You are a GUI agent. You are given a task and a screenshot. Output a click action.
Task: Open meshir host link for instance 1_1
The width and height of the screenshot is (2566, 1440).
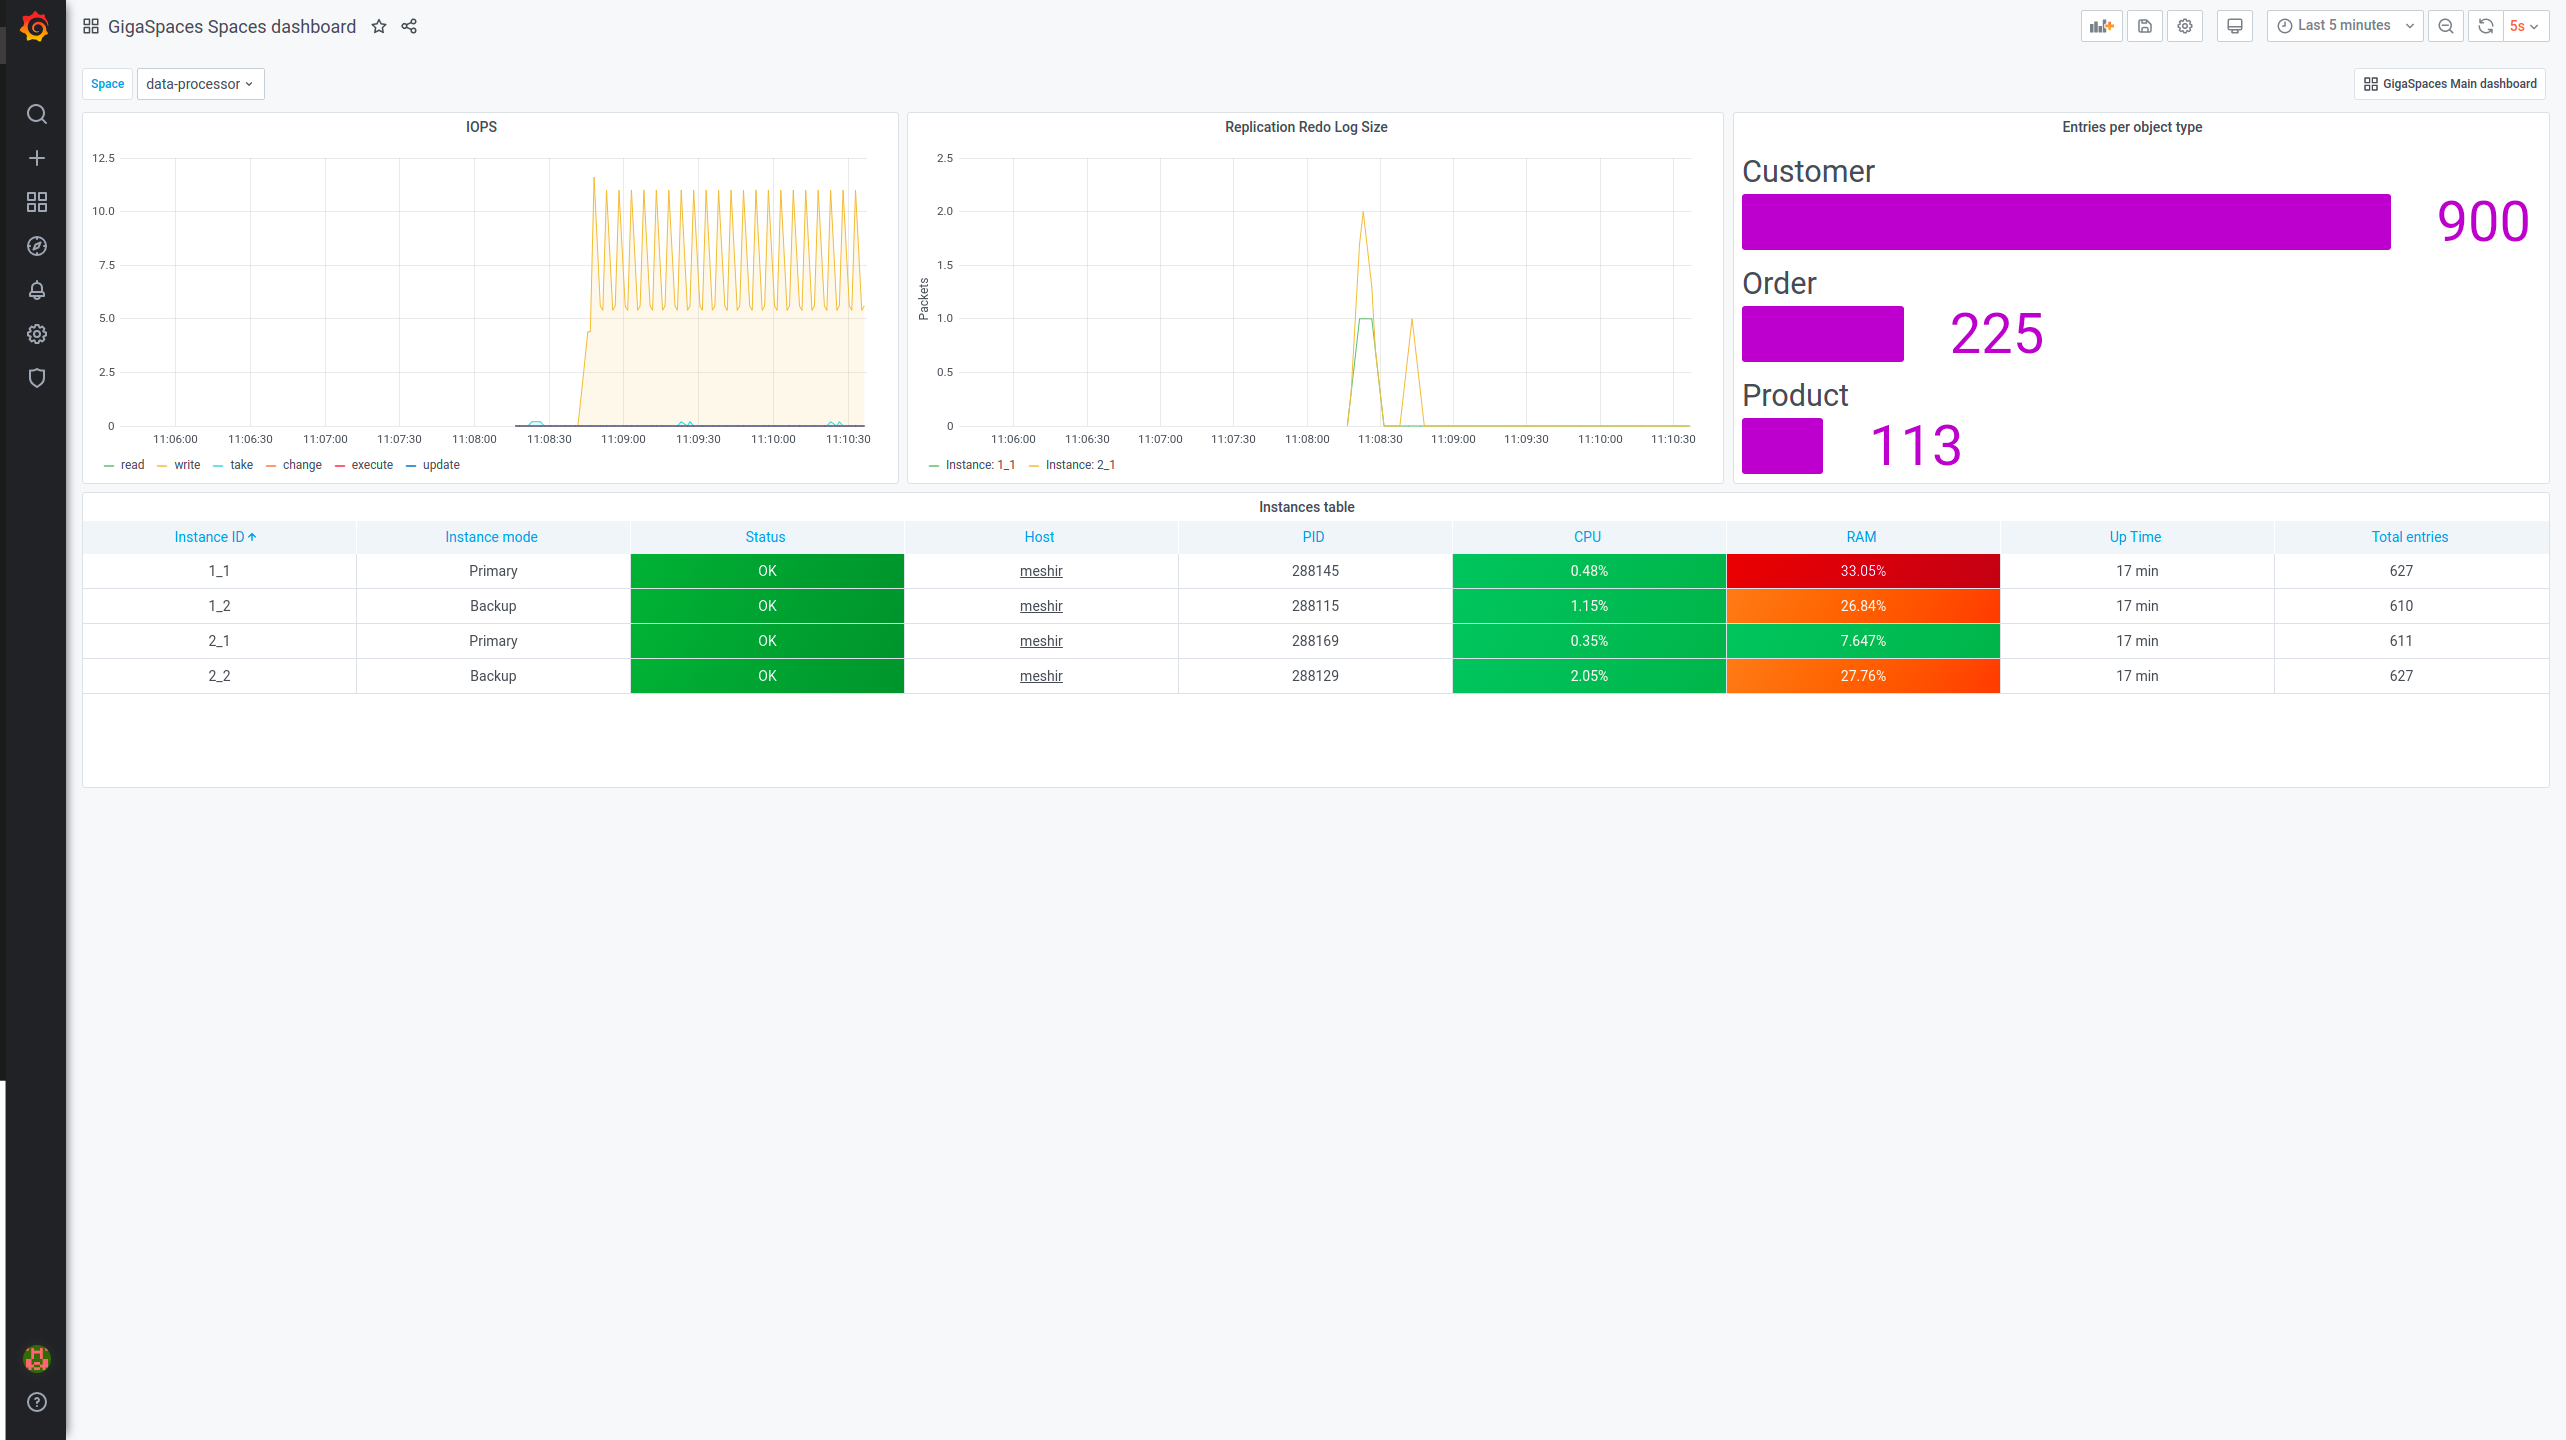[x=1041, y=571]
